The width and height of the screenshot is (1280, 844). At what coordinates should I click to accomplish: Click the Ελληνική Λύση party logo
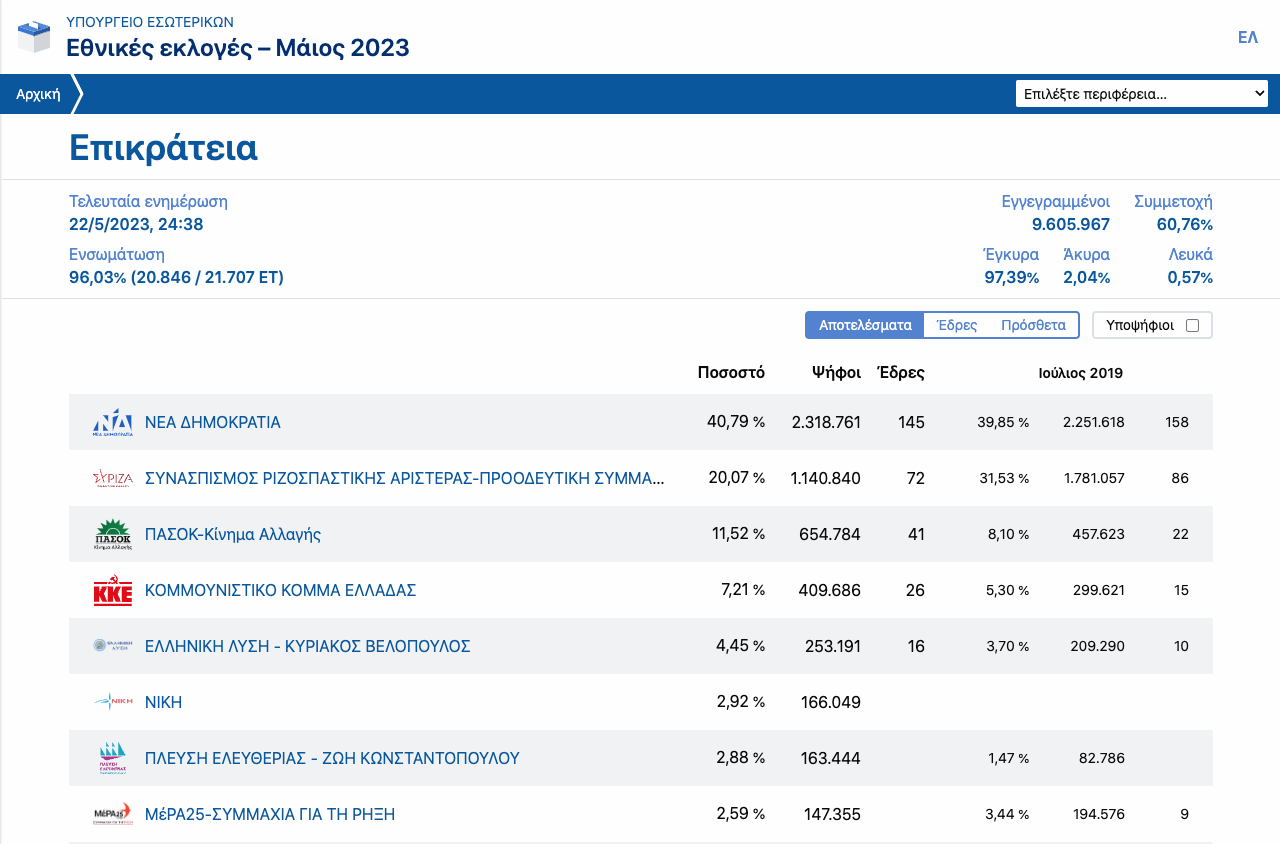click(x=113, y=646)
